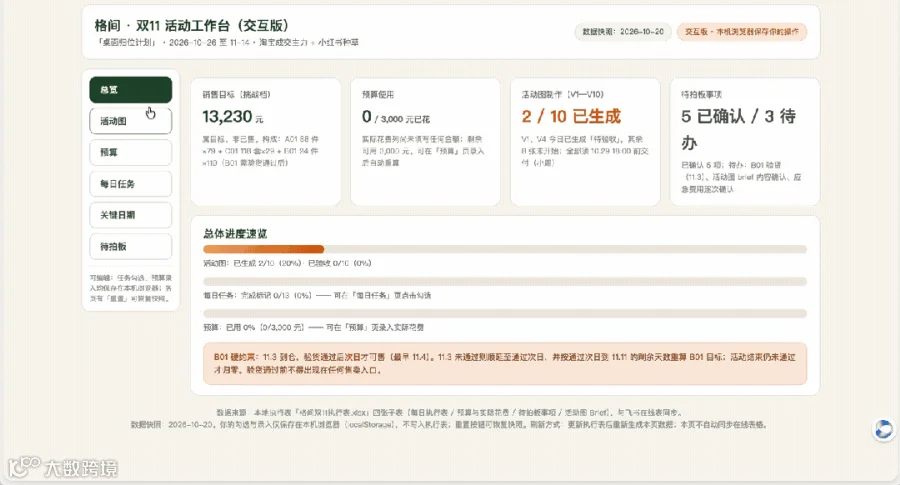Screen dimensions: 900x485
Task: Click the page title 格间 · 双11 活动工作台
Action: point(191,25)
